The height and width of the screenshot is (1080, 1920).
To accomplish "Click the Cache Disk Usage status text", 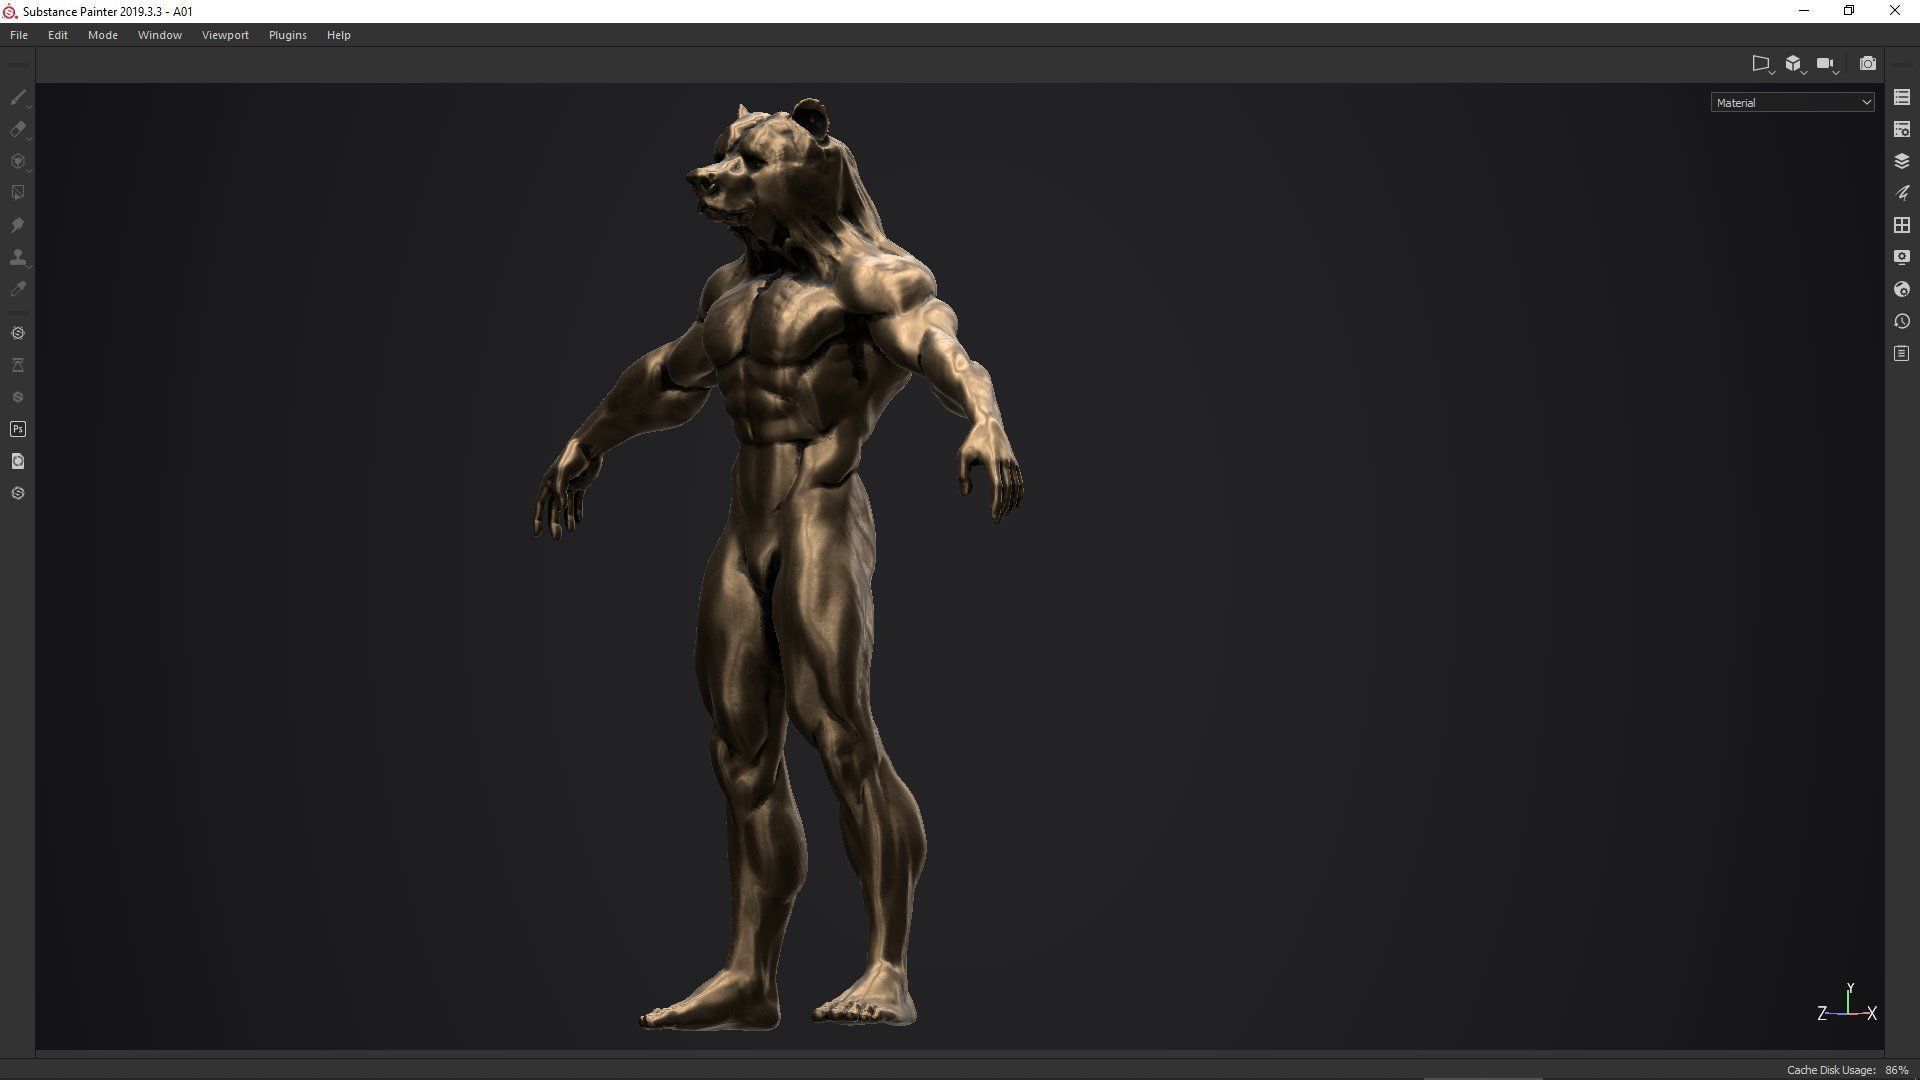I will click(1848, 1070).
